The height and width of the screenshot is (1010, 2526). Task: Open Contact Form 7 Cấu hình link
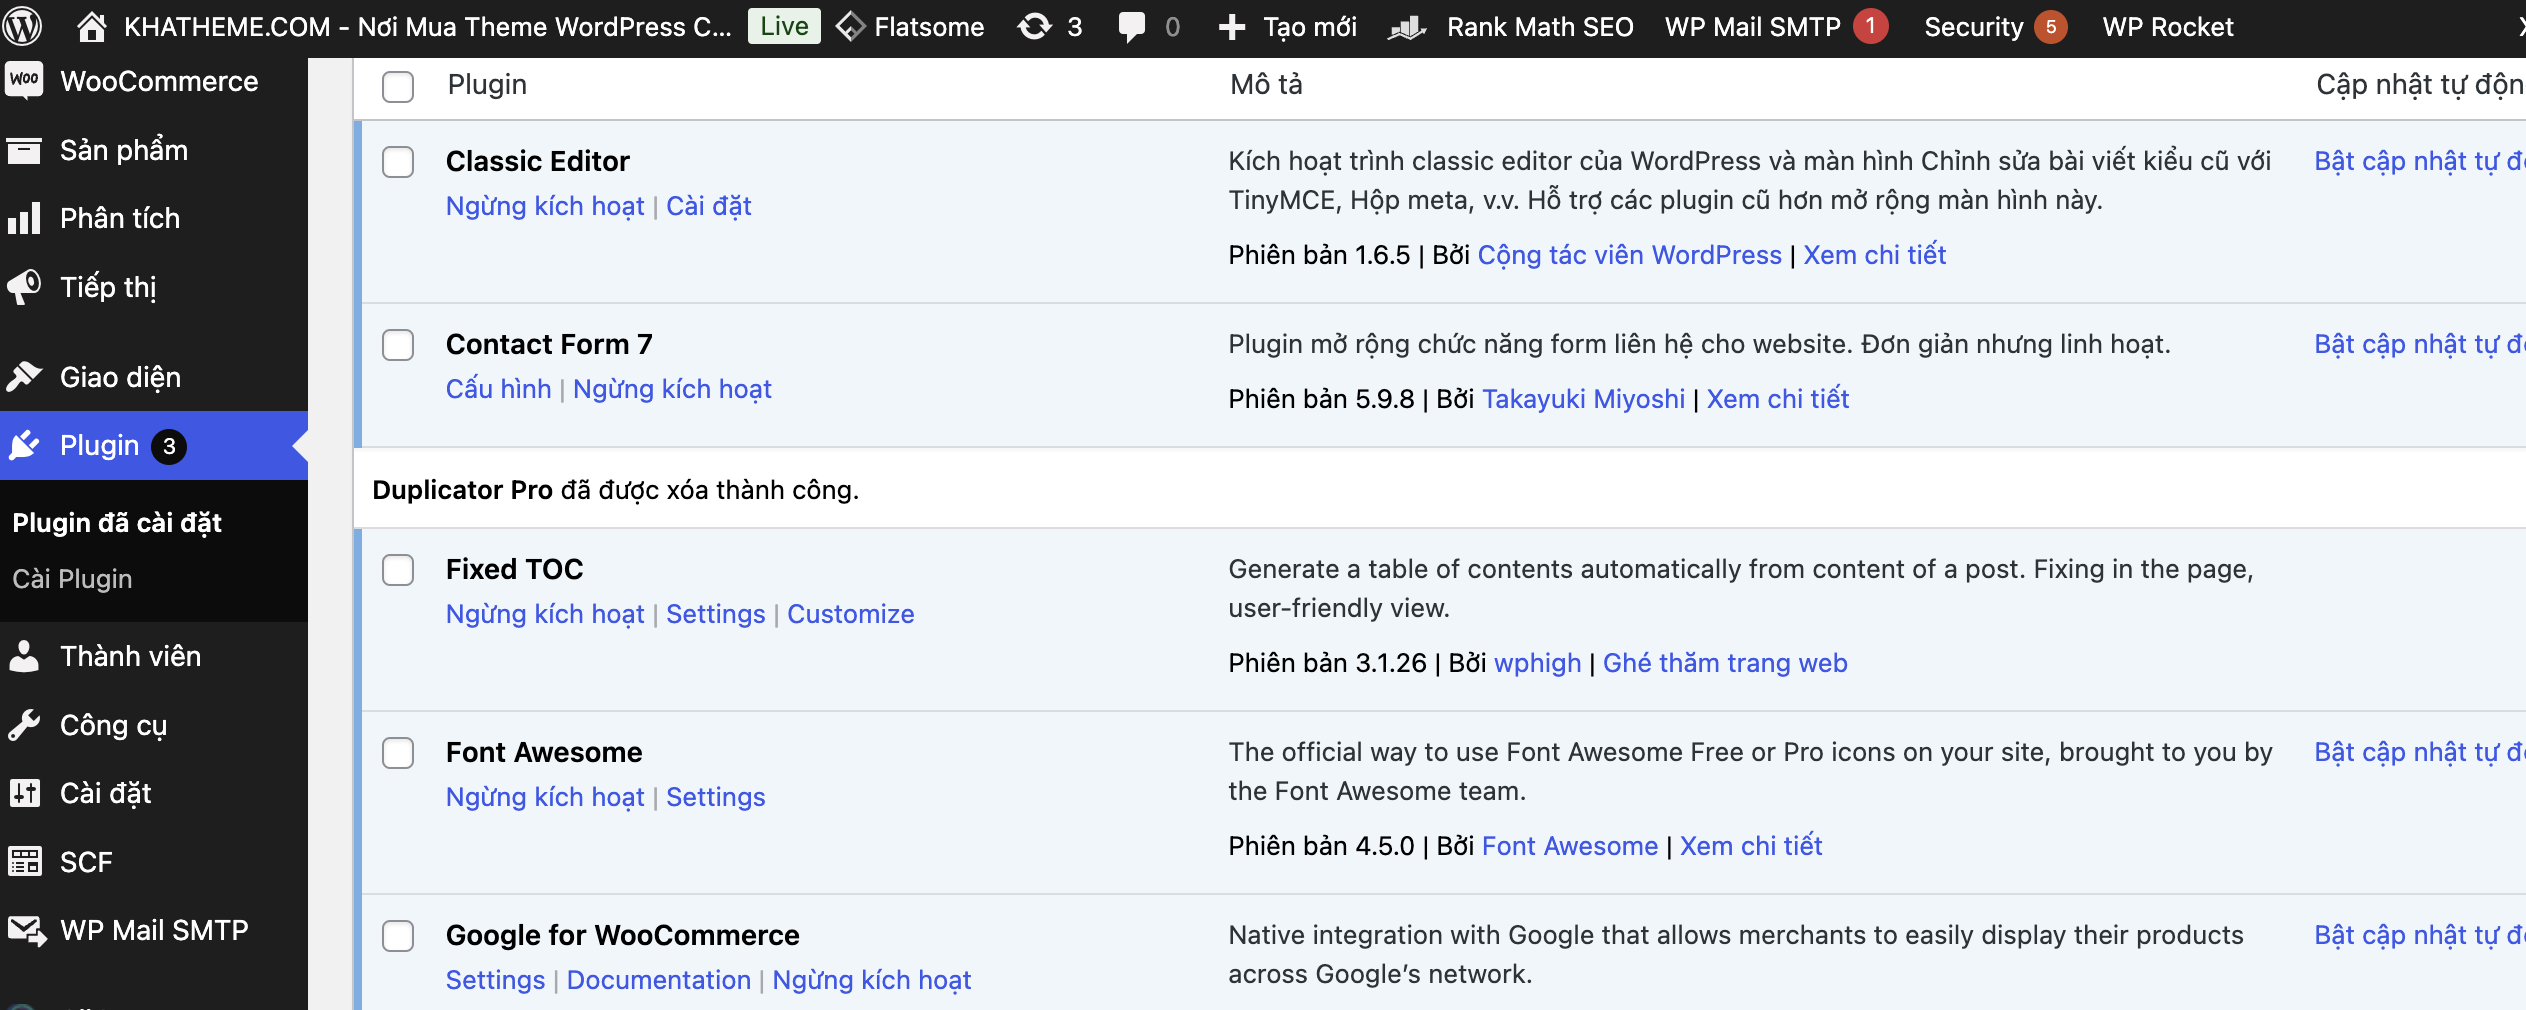tap(499, 389)
